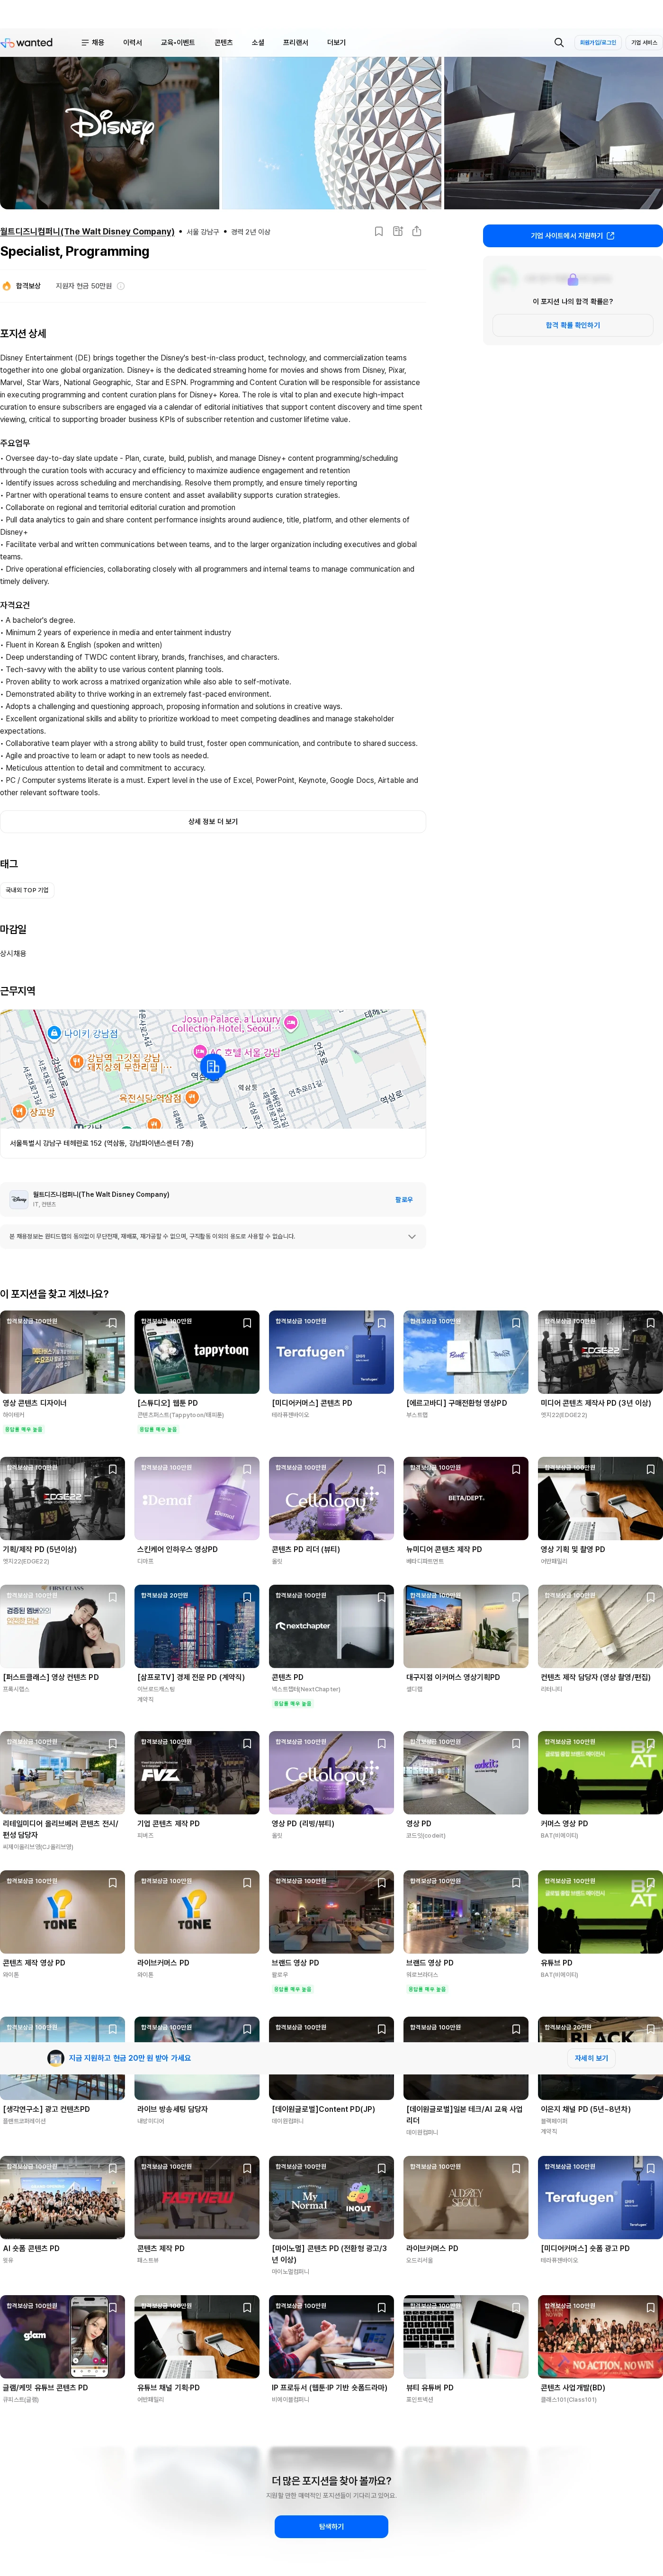Click the Disney logo in company card

pos(19,1199)
